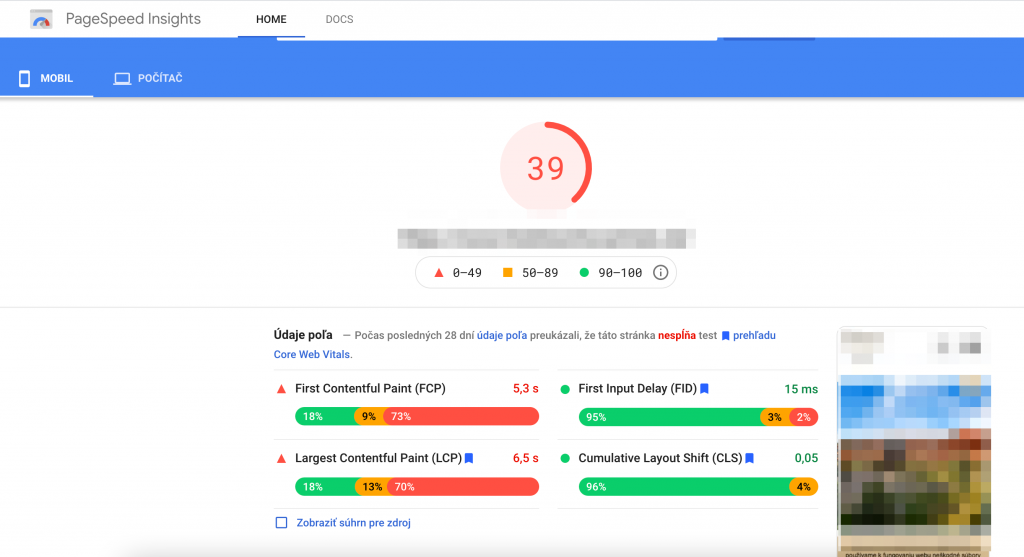
Task: Click the bookmark icon after Largest Contentful Paint (LCP)
Action: [x=469, y=458]
